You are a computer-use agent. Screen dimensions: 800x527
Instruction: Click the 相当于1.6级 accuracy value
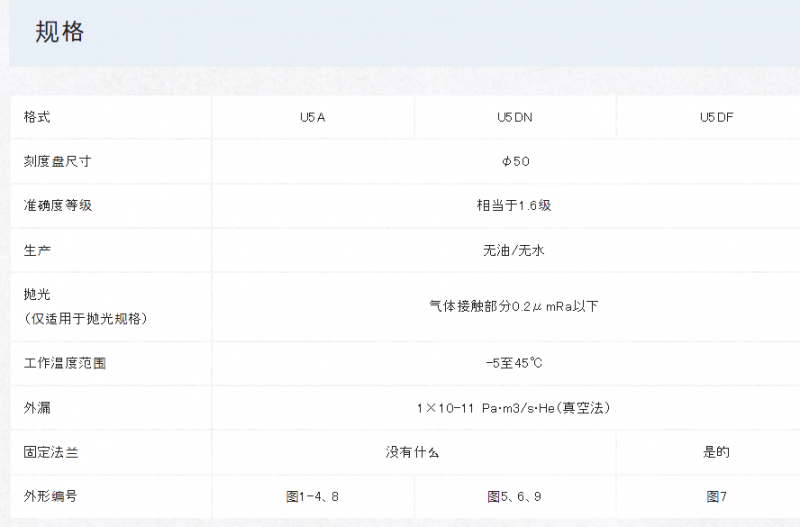coord(514,206)
